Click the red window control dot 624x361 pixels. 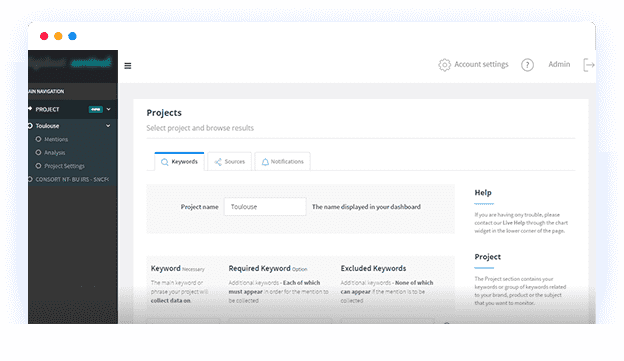44,36
